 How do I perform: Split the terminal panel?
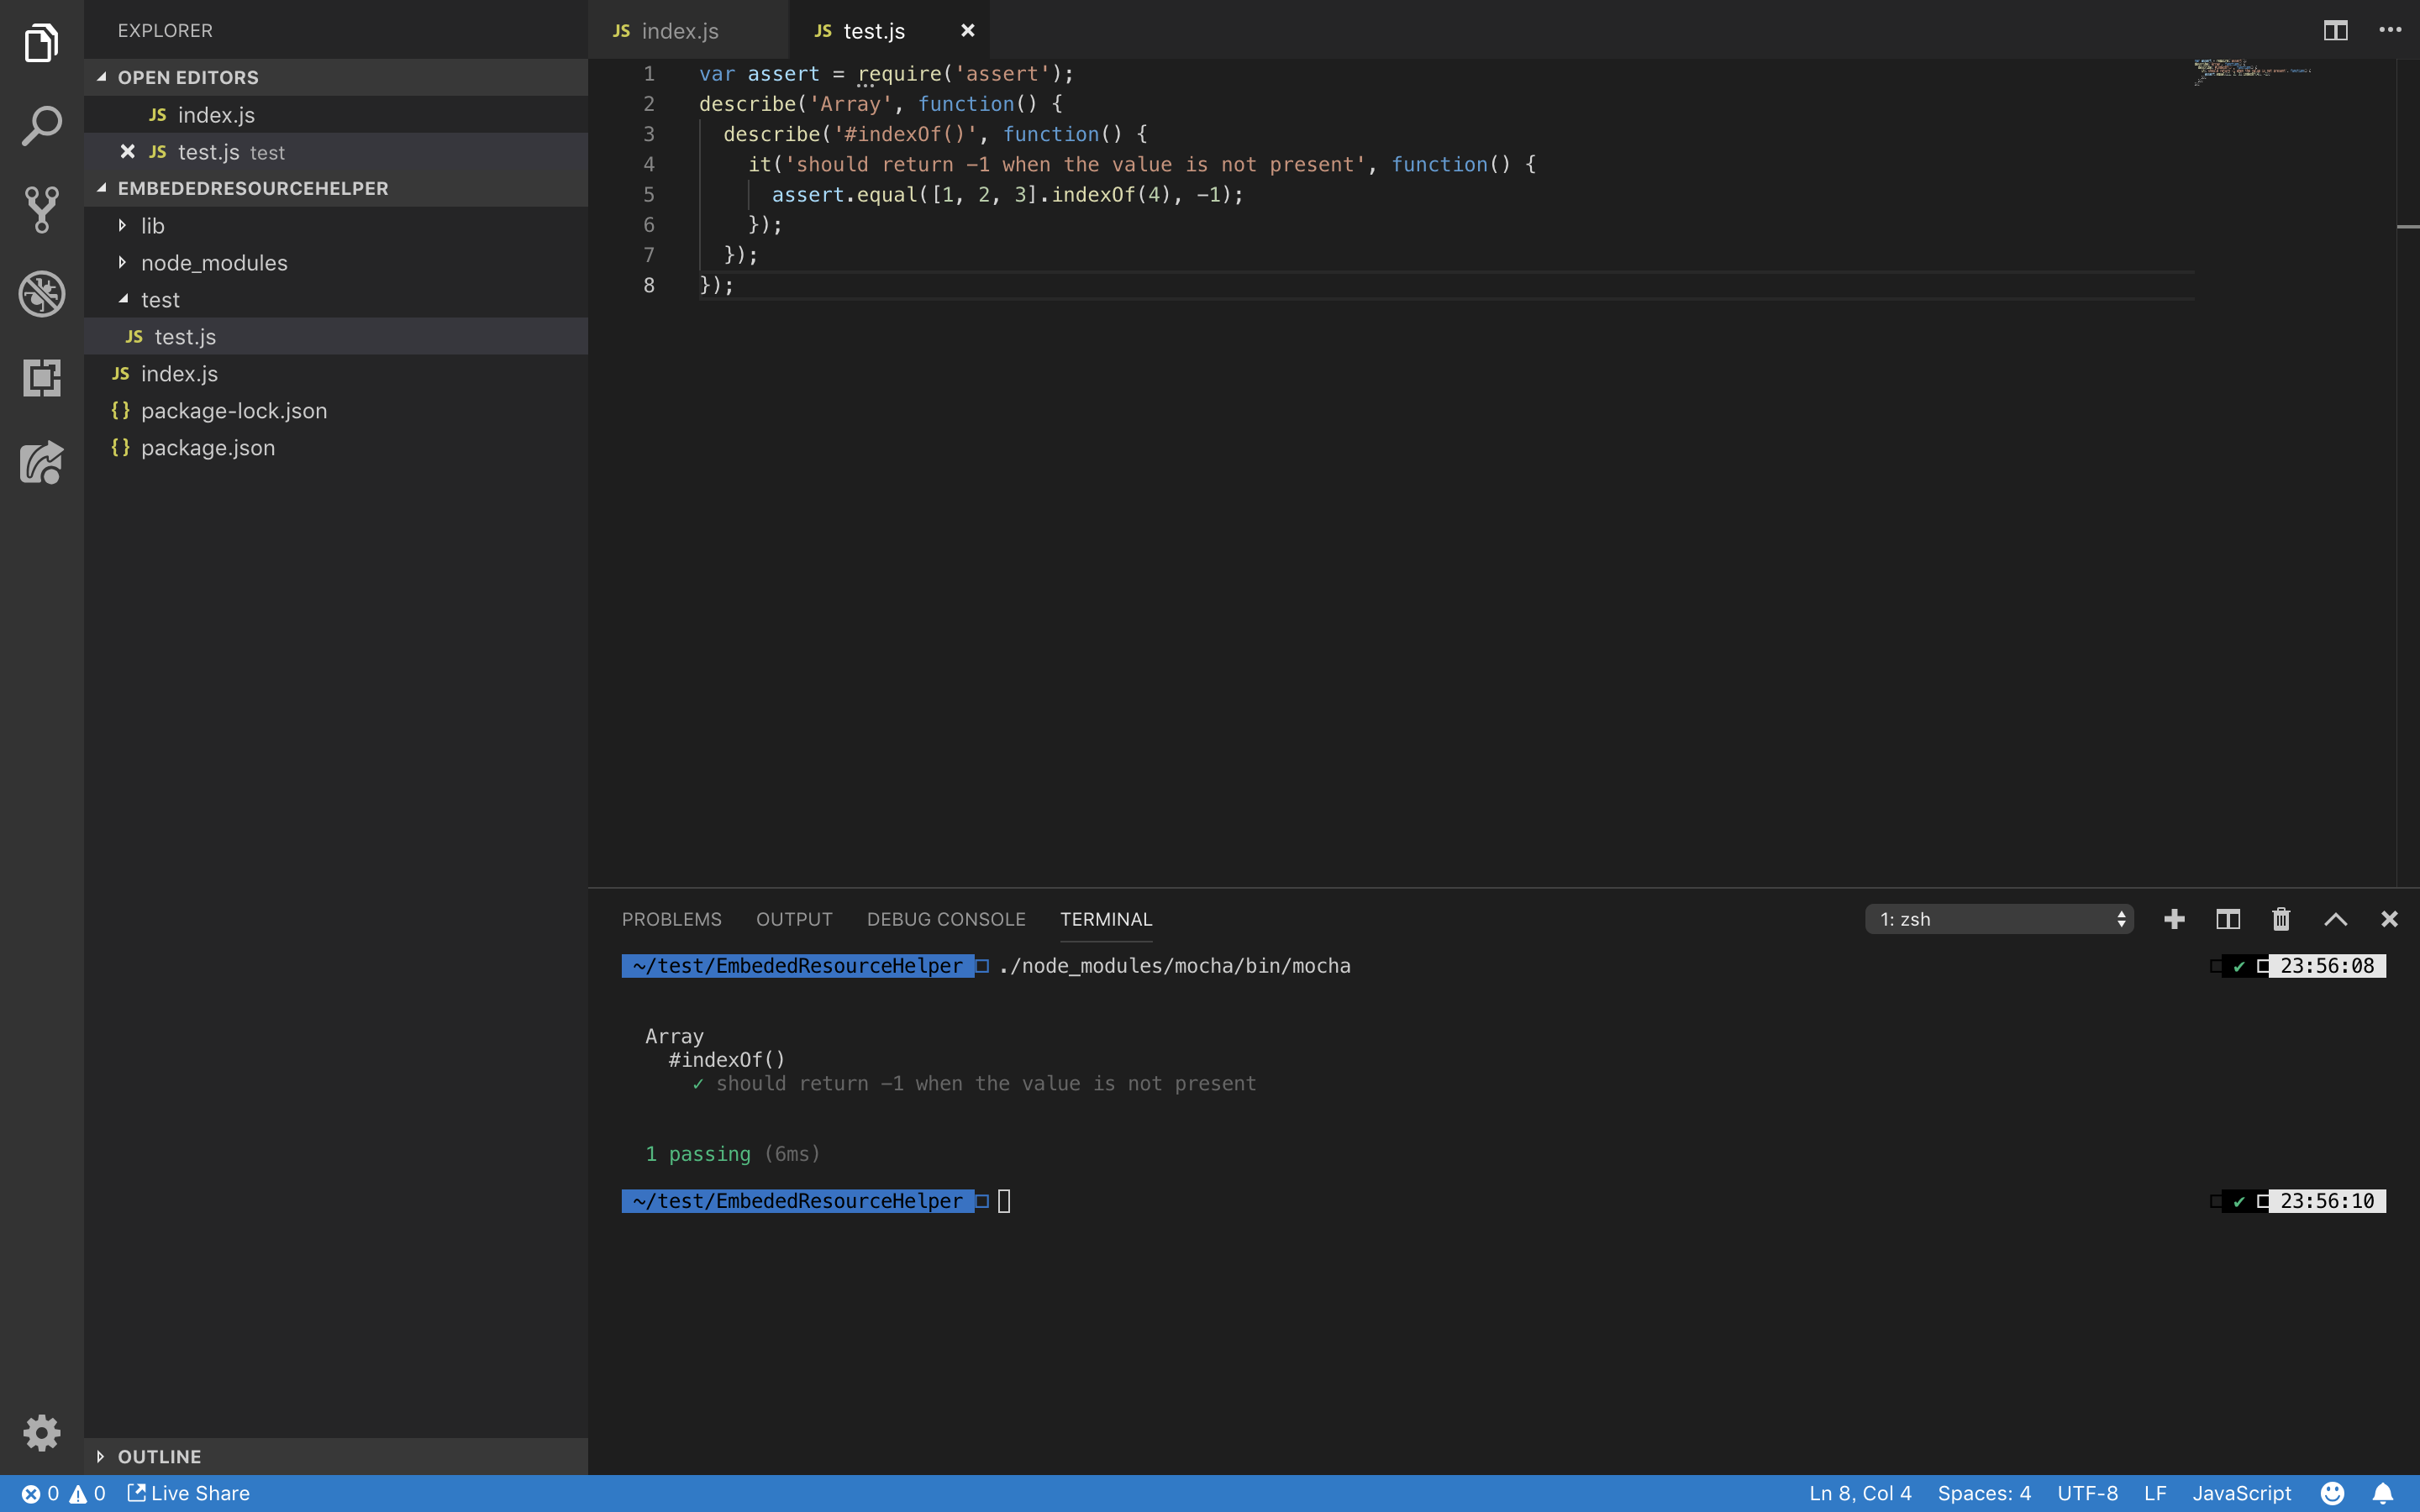2228,919
